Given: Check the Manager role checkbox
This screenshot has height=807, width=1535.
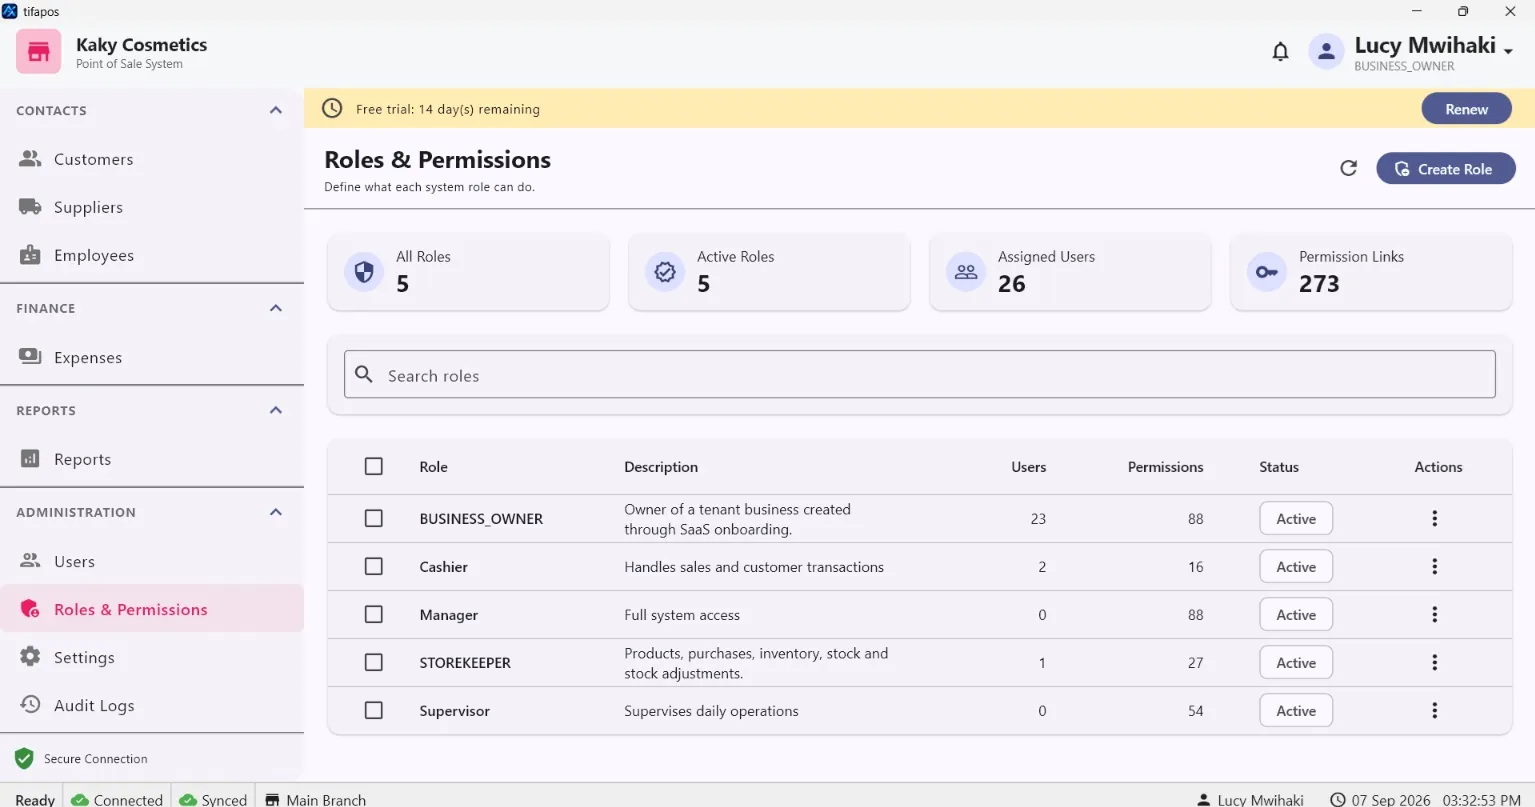Looking at the screenshot, I should 374,614.
